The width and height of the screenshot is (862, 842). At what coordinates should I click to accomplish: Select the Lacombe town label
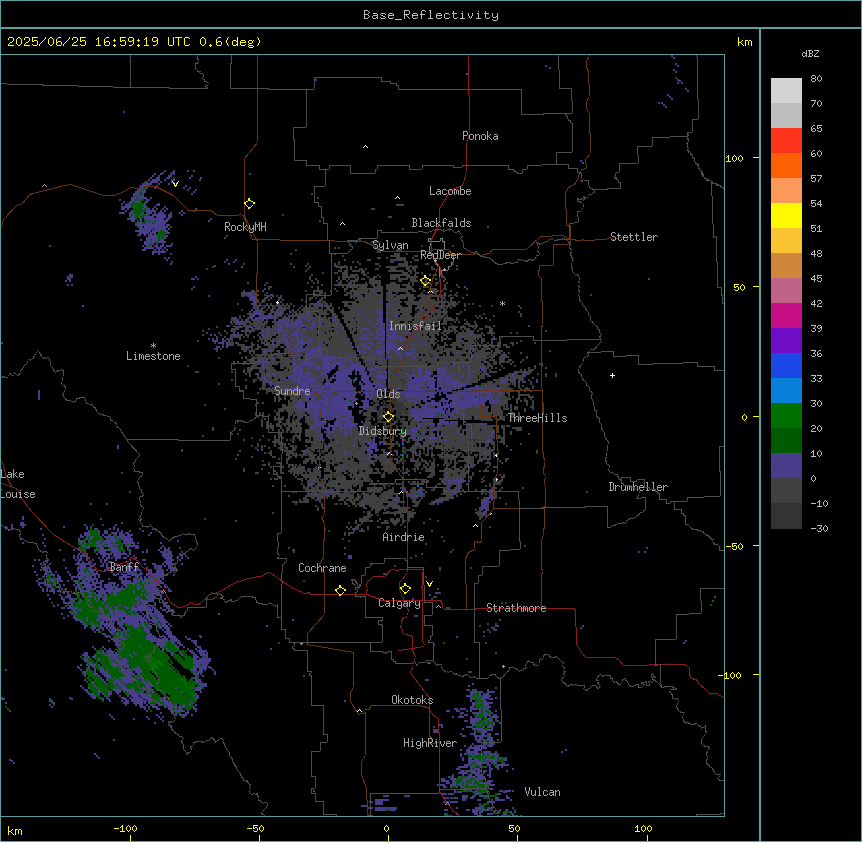[x=450, y=191]
